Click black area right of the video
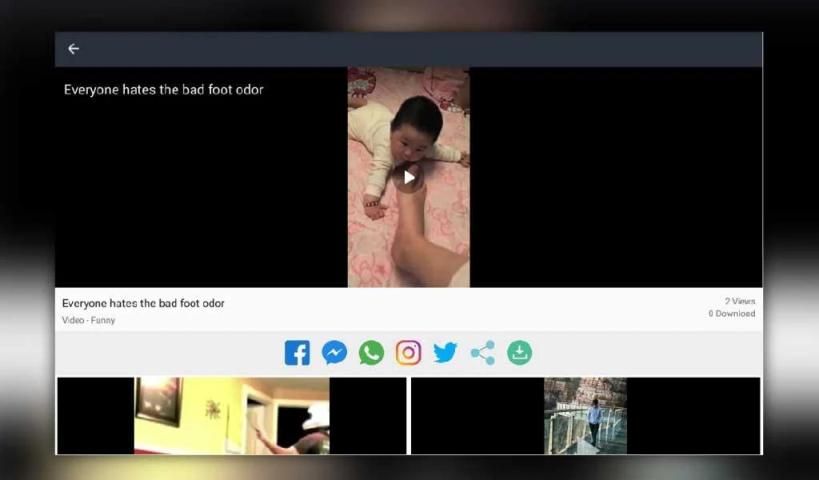Screen dimensions: 819x480 615,178
